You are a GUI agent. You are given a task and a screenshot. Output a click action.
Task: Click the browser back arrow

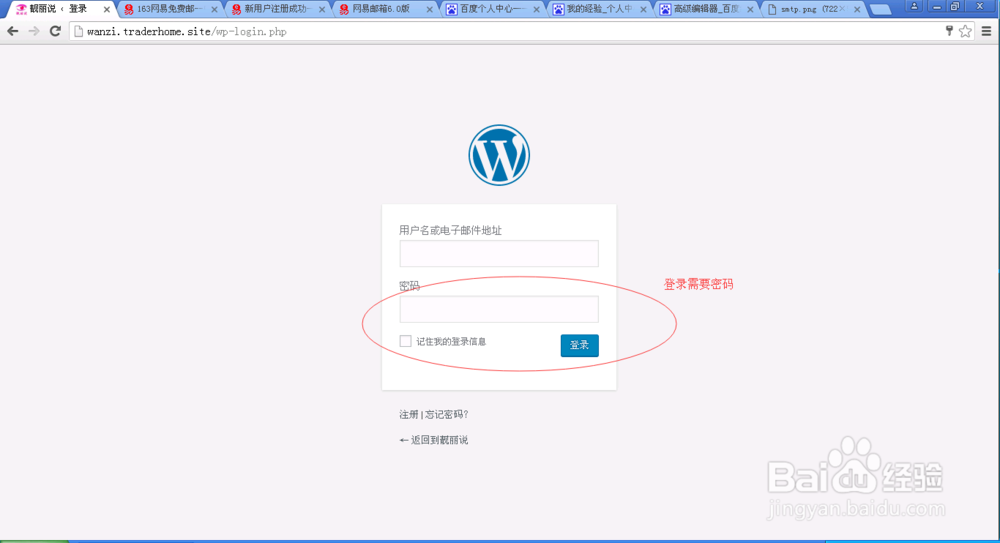[13, 31]
